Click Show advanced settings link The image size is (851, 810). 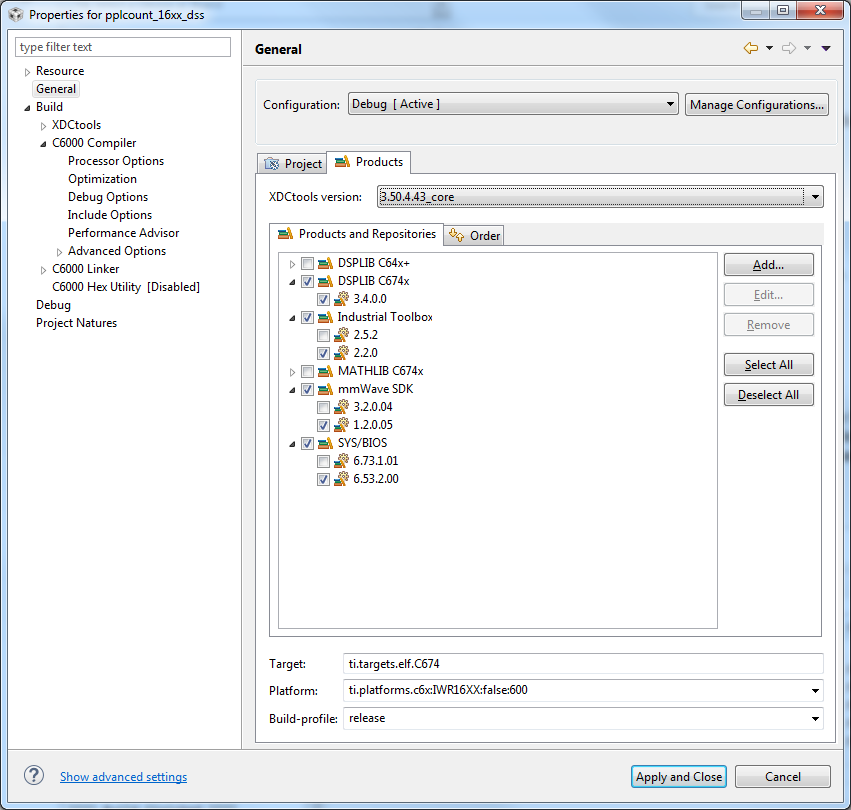click(x=123, y=776)
